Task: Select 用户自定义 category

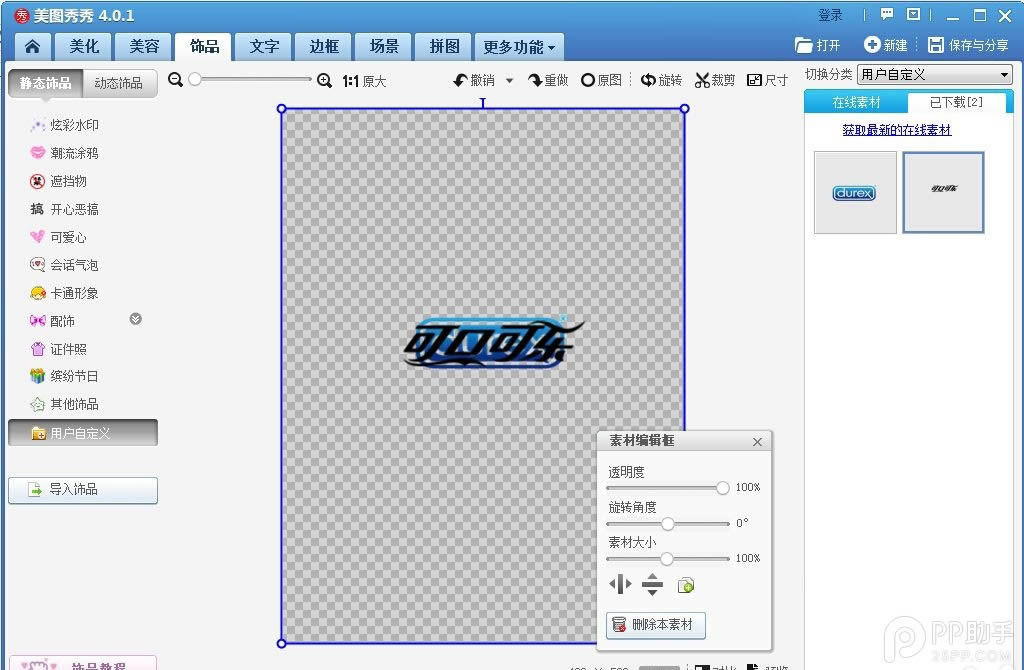Action: pos(83,433)
